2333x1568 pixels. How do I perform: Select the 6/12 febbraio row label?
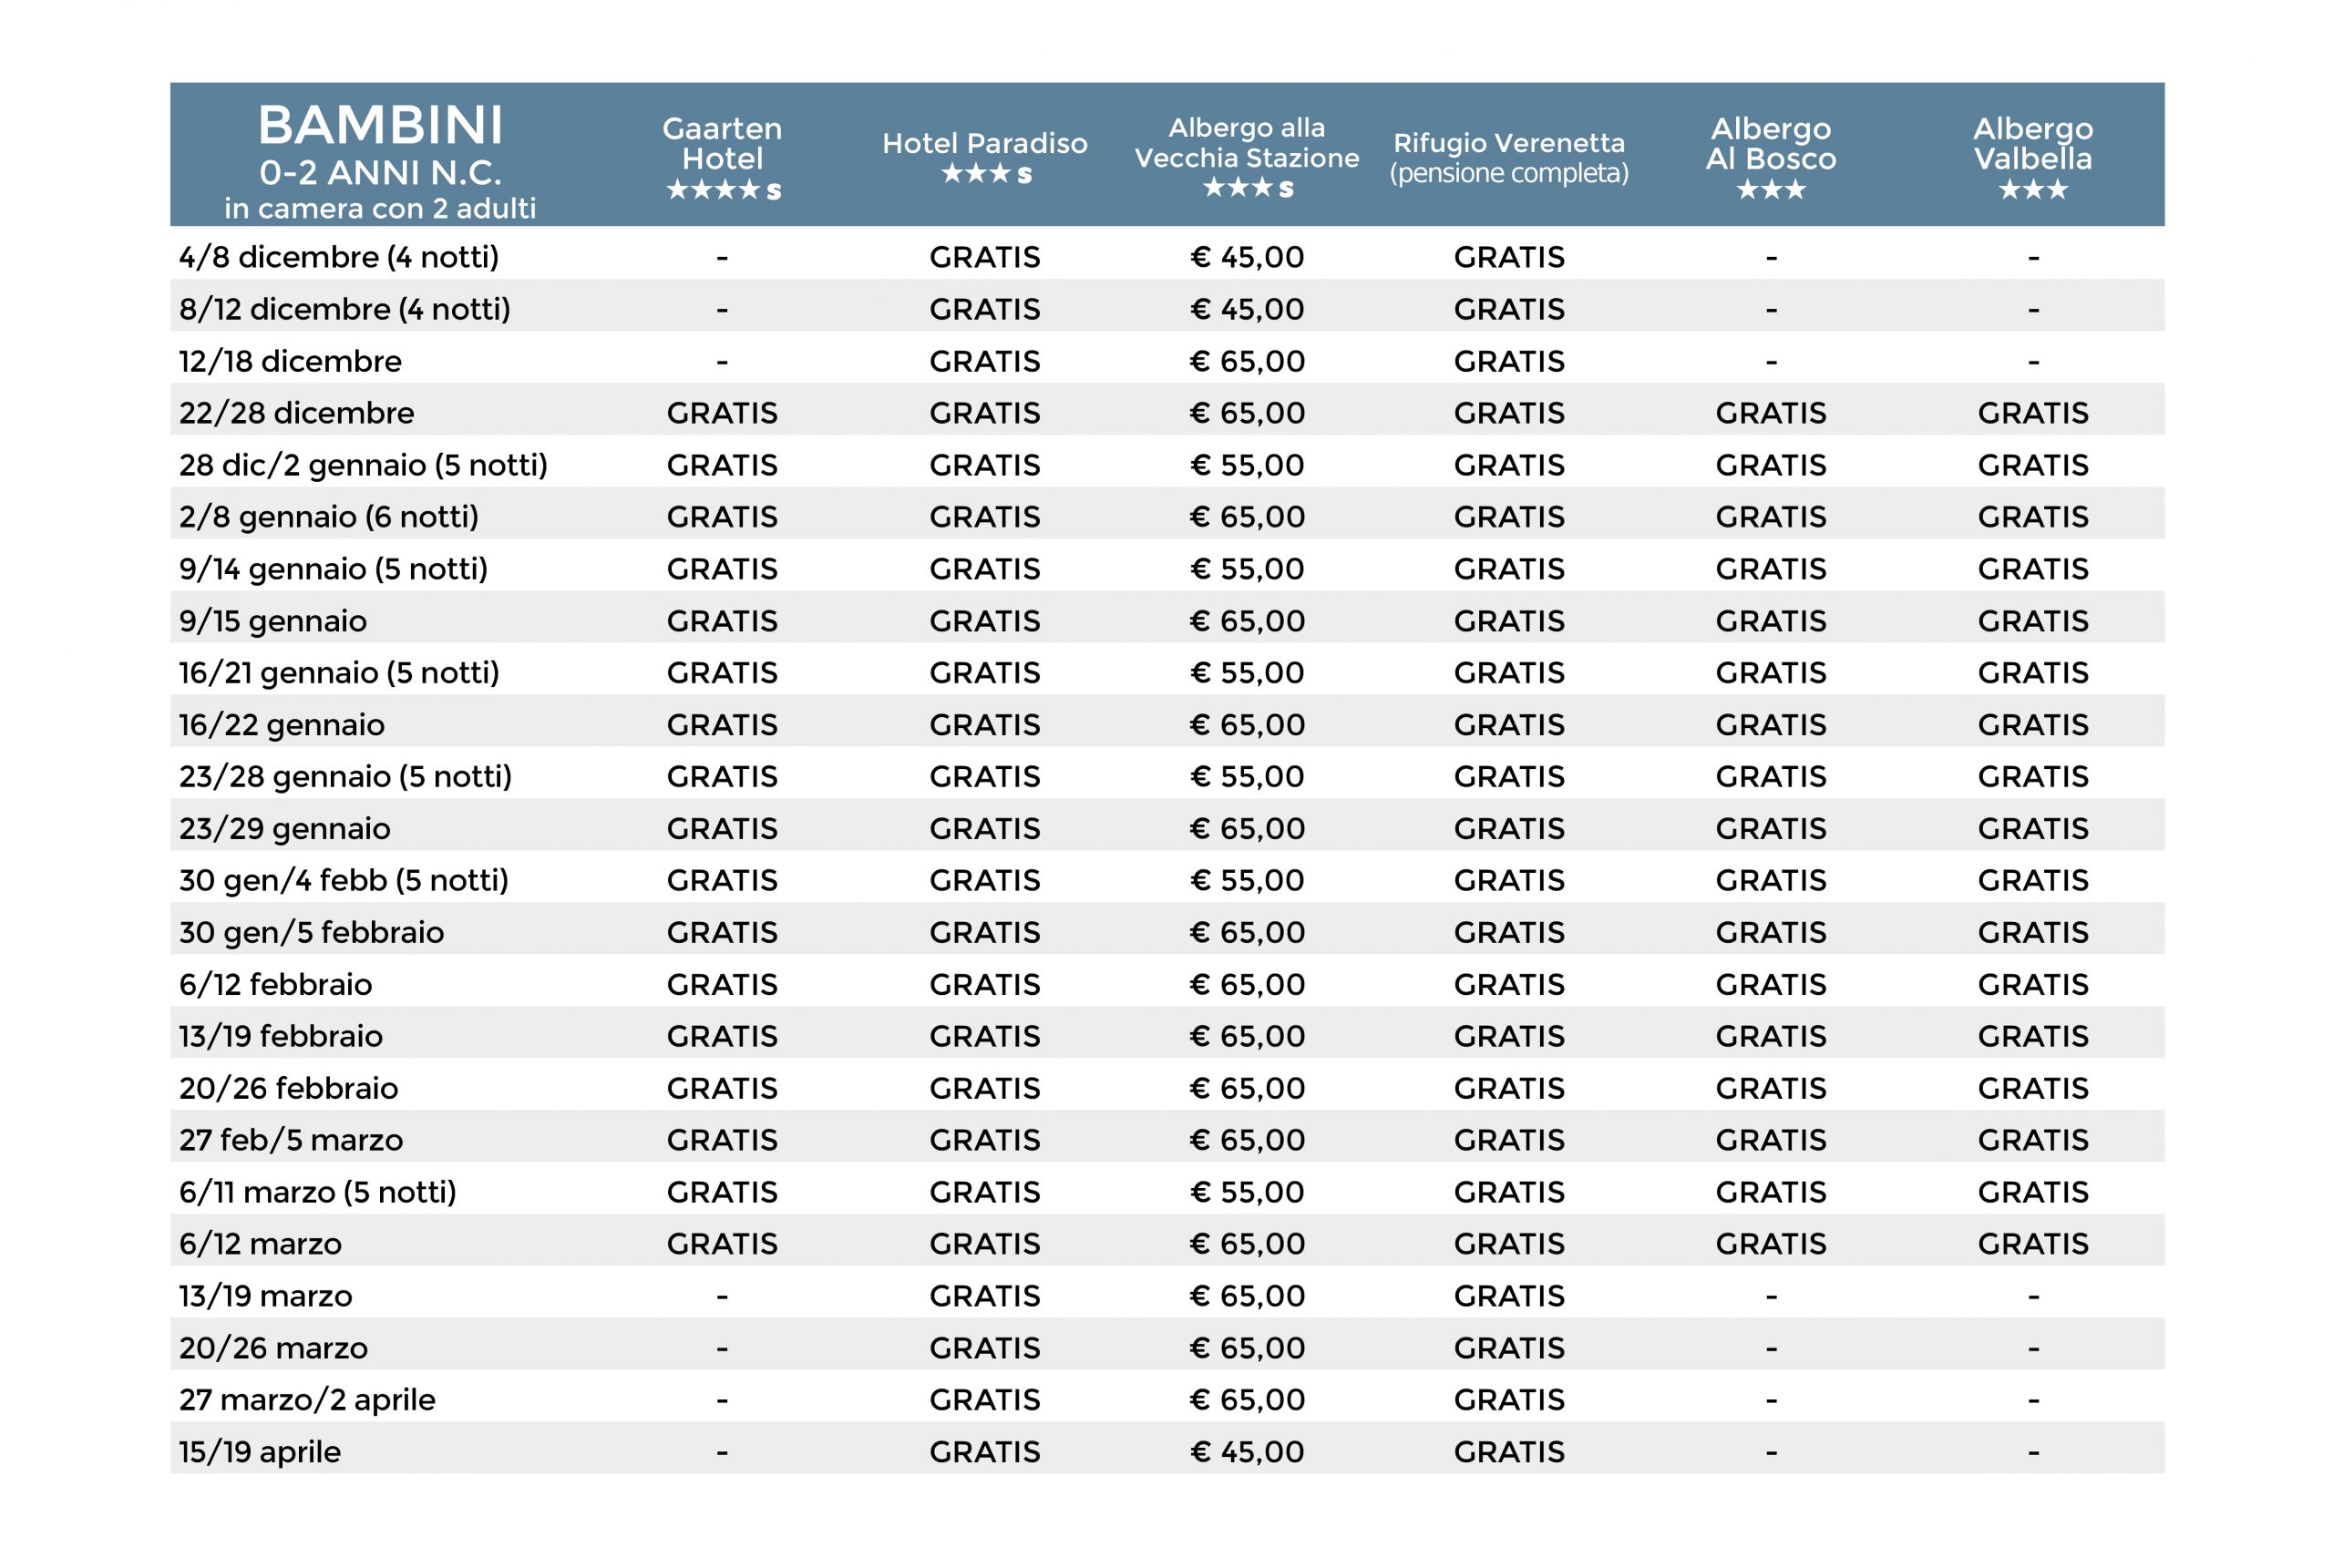[275, 985]
